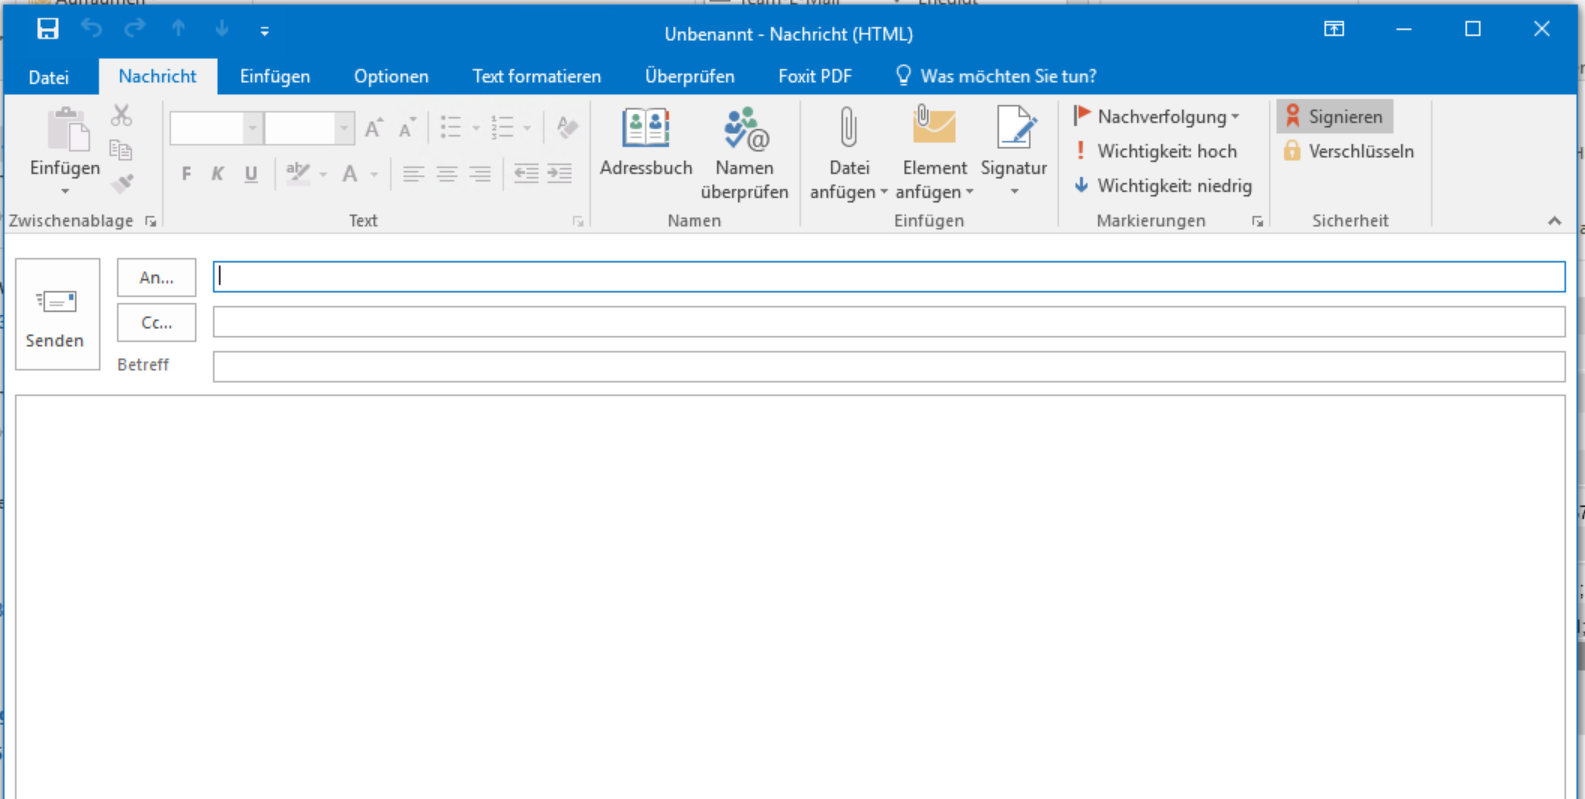Toggle bold (F) formatting

(x=186, y=174)
